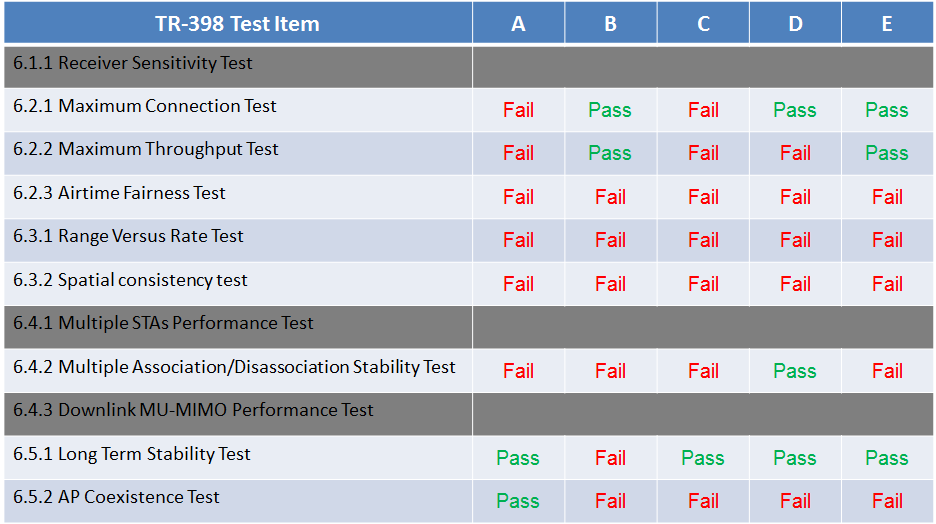
Task: Click Fail result for Range Versus Rate column C
Action: [x=703, y=240]
